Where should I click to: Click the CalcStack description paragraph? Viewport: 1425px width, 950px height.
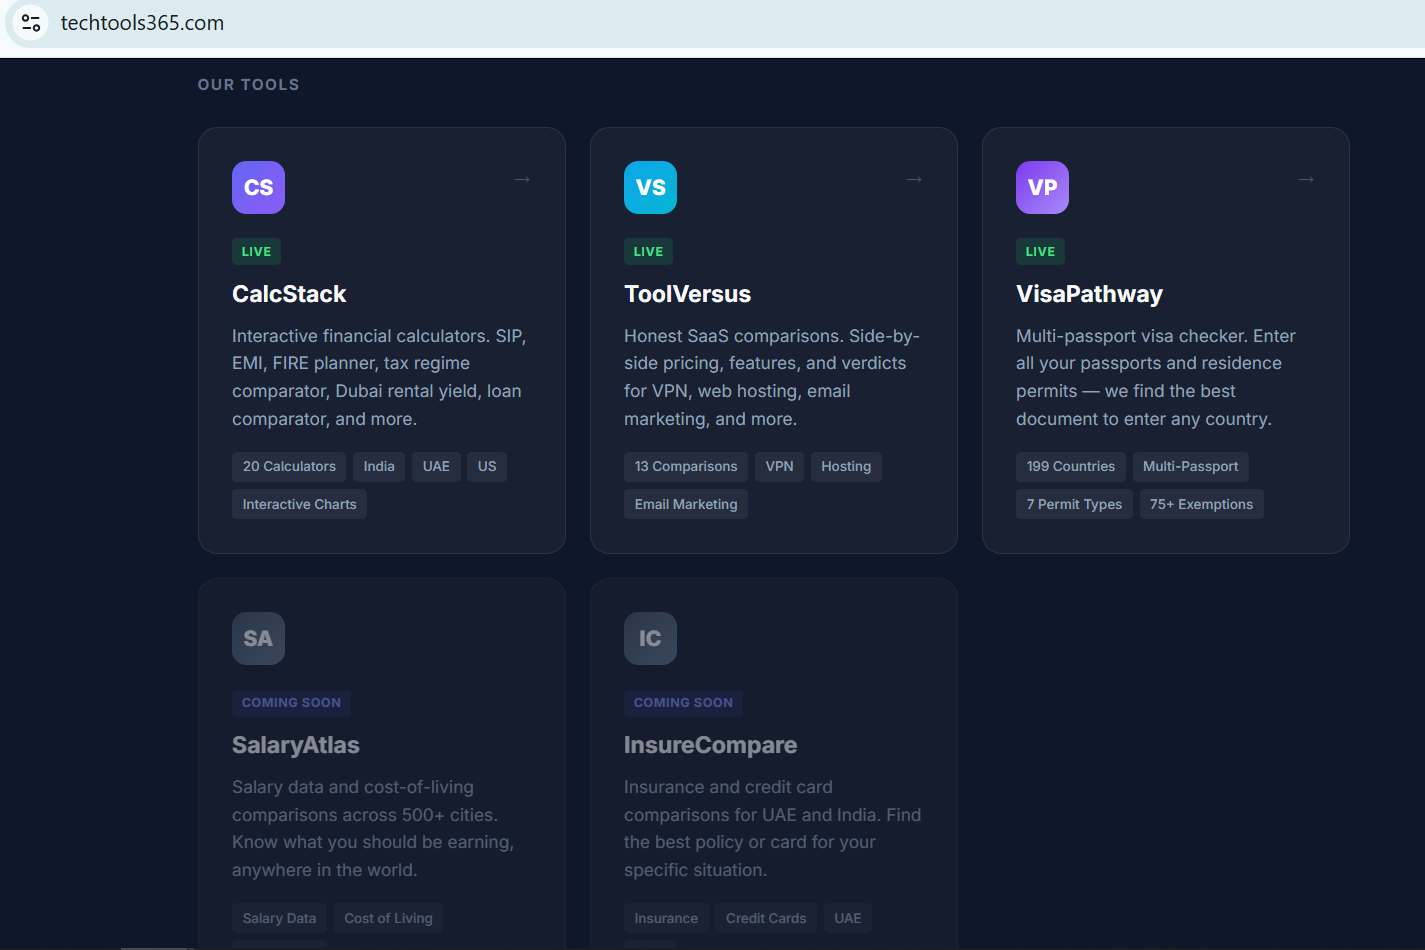click(x=379, y=377)
